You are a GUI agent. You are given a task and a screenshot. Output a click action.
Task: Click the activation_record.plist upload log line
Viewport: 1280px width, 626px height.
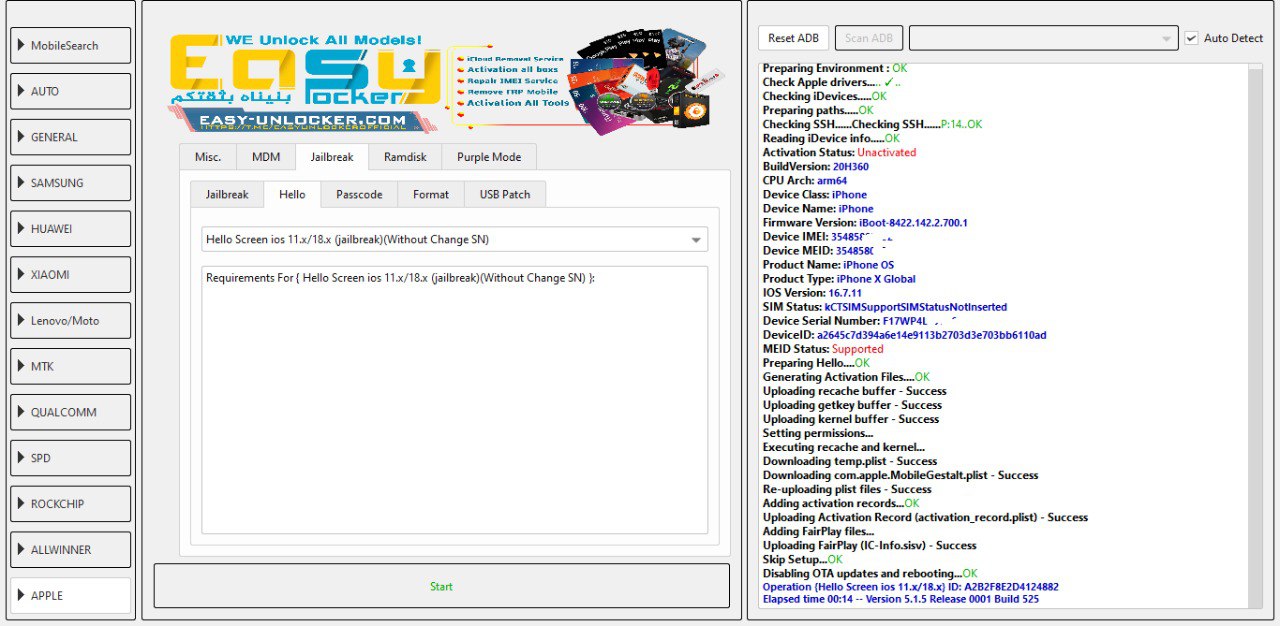pos(925,517)
